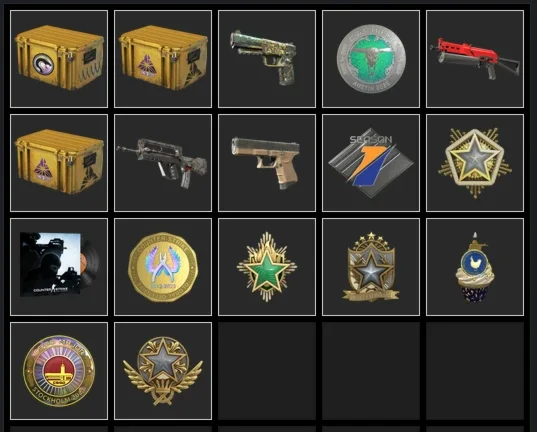Select the weapon case with white swirl emblem
This screenshot has width=537, height=432.
59,59
